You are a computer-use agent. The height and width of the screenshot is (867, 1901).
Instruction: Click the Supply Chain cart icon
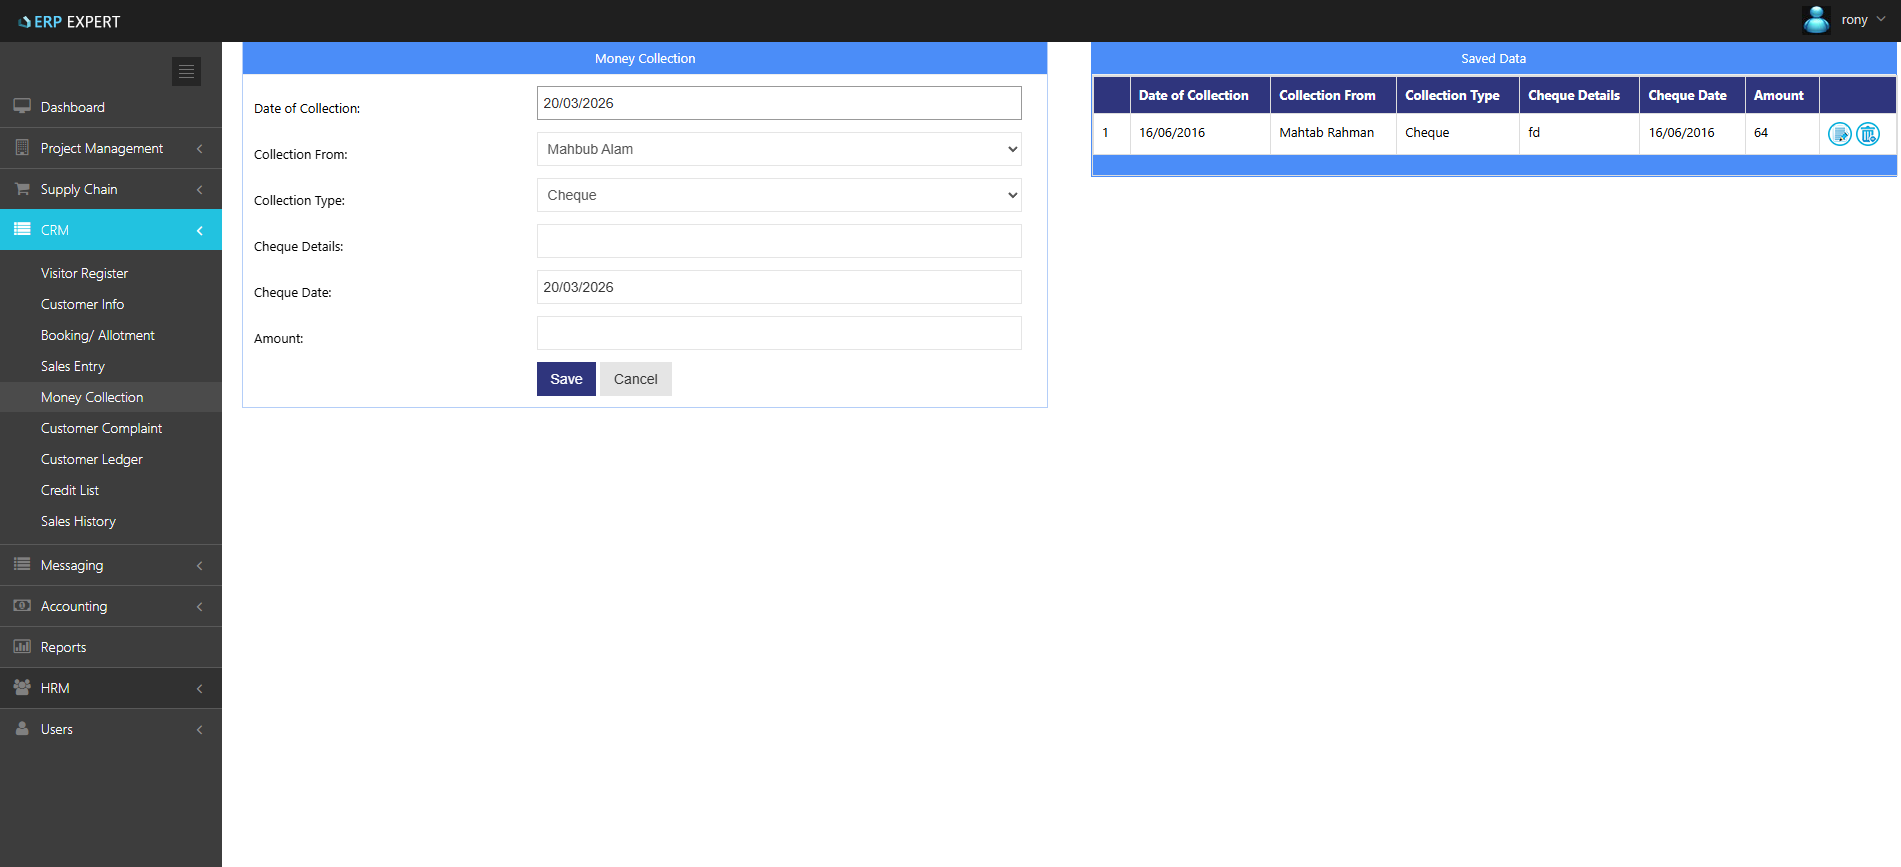coord(22,189)
